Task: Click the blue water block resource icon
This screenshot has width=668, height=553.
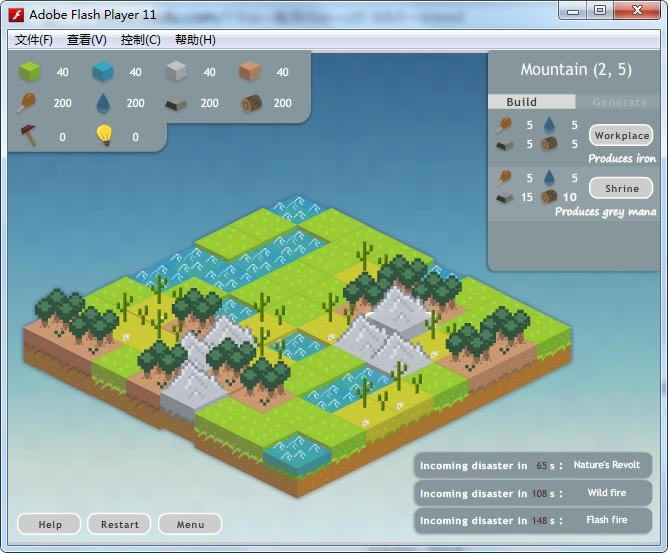Action: 103,72
